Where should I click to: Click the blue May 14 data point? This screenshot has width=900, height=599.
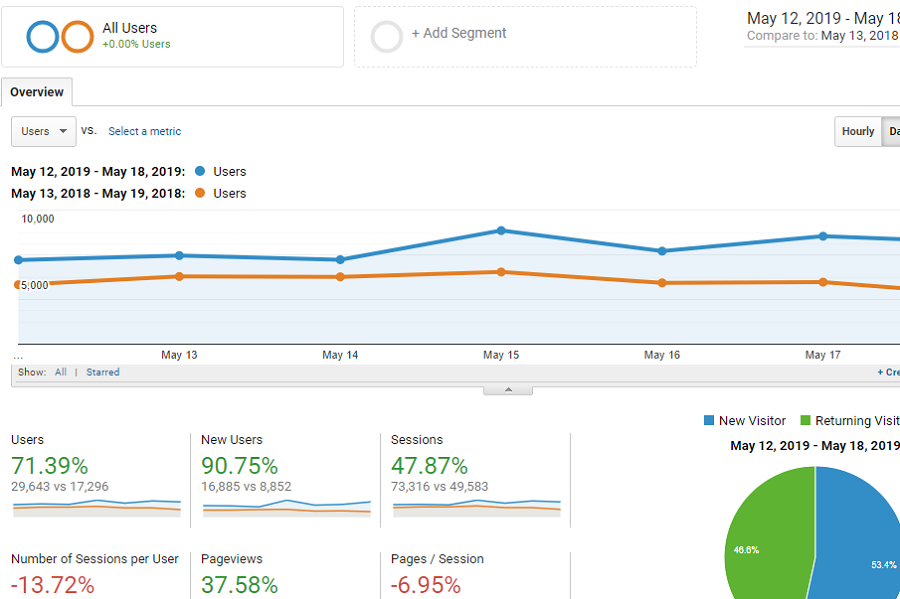click(340, 259)
